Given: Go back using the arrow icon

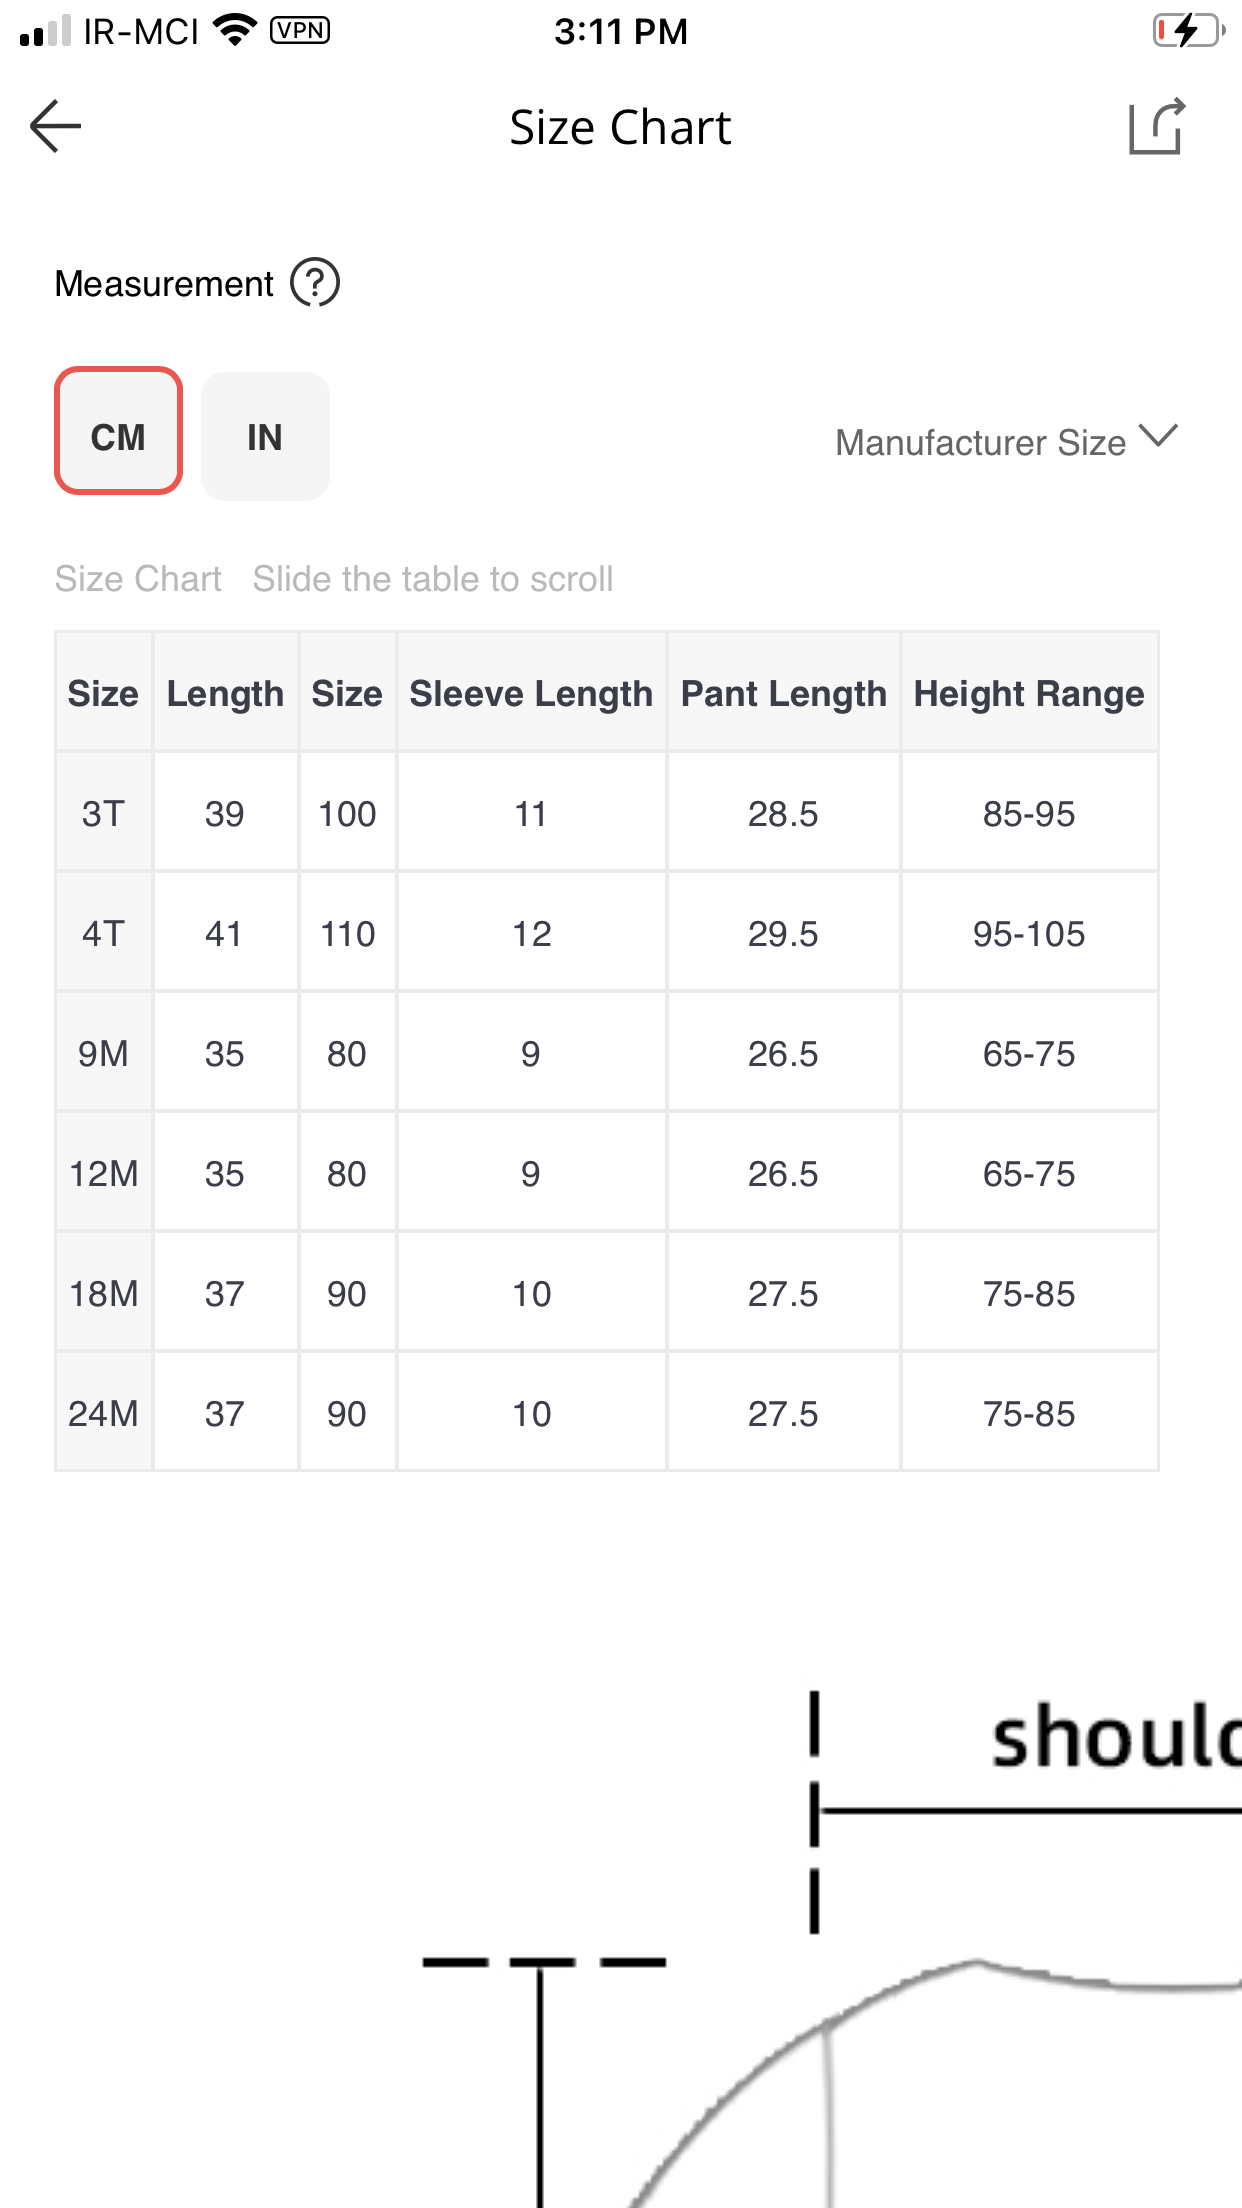Looking at the screenshot, I should point(55,127).
